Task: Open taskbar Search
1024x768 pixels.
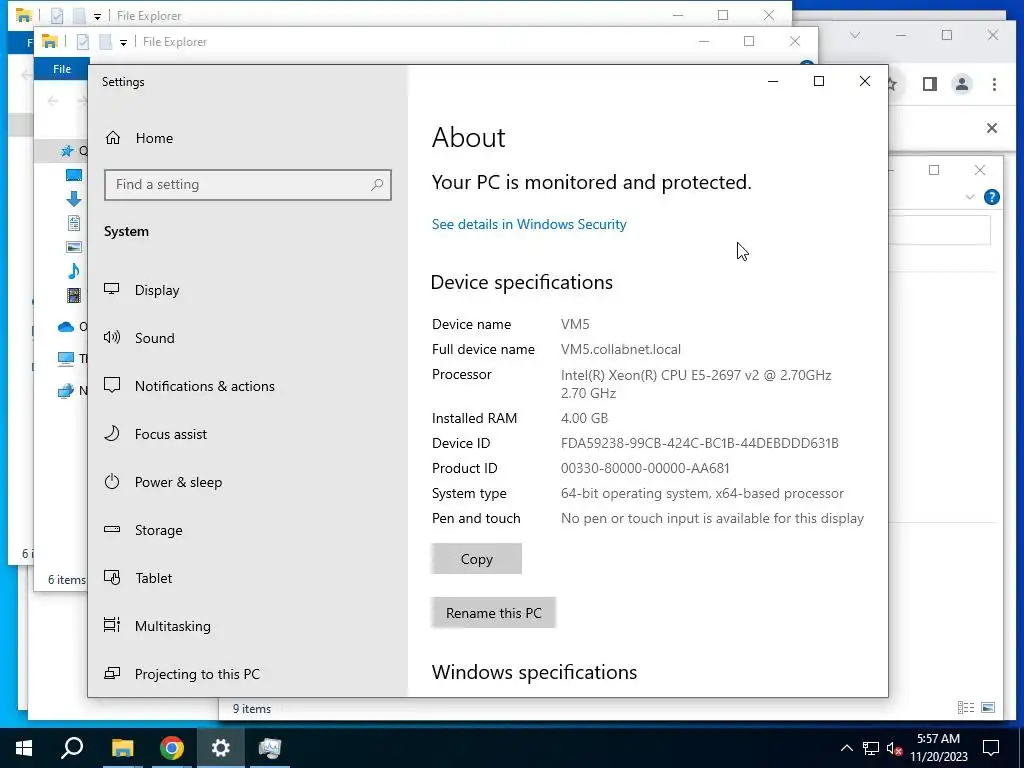Action: click(72, 748)
